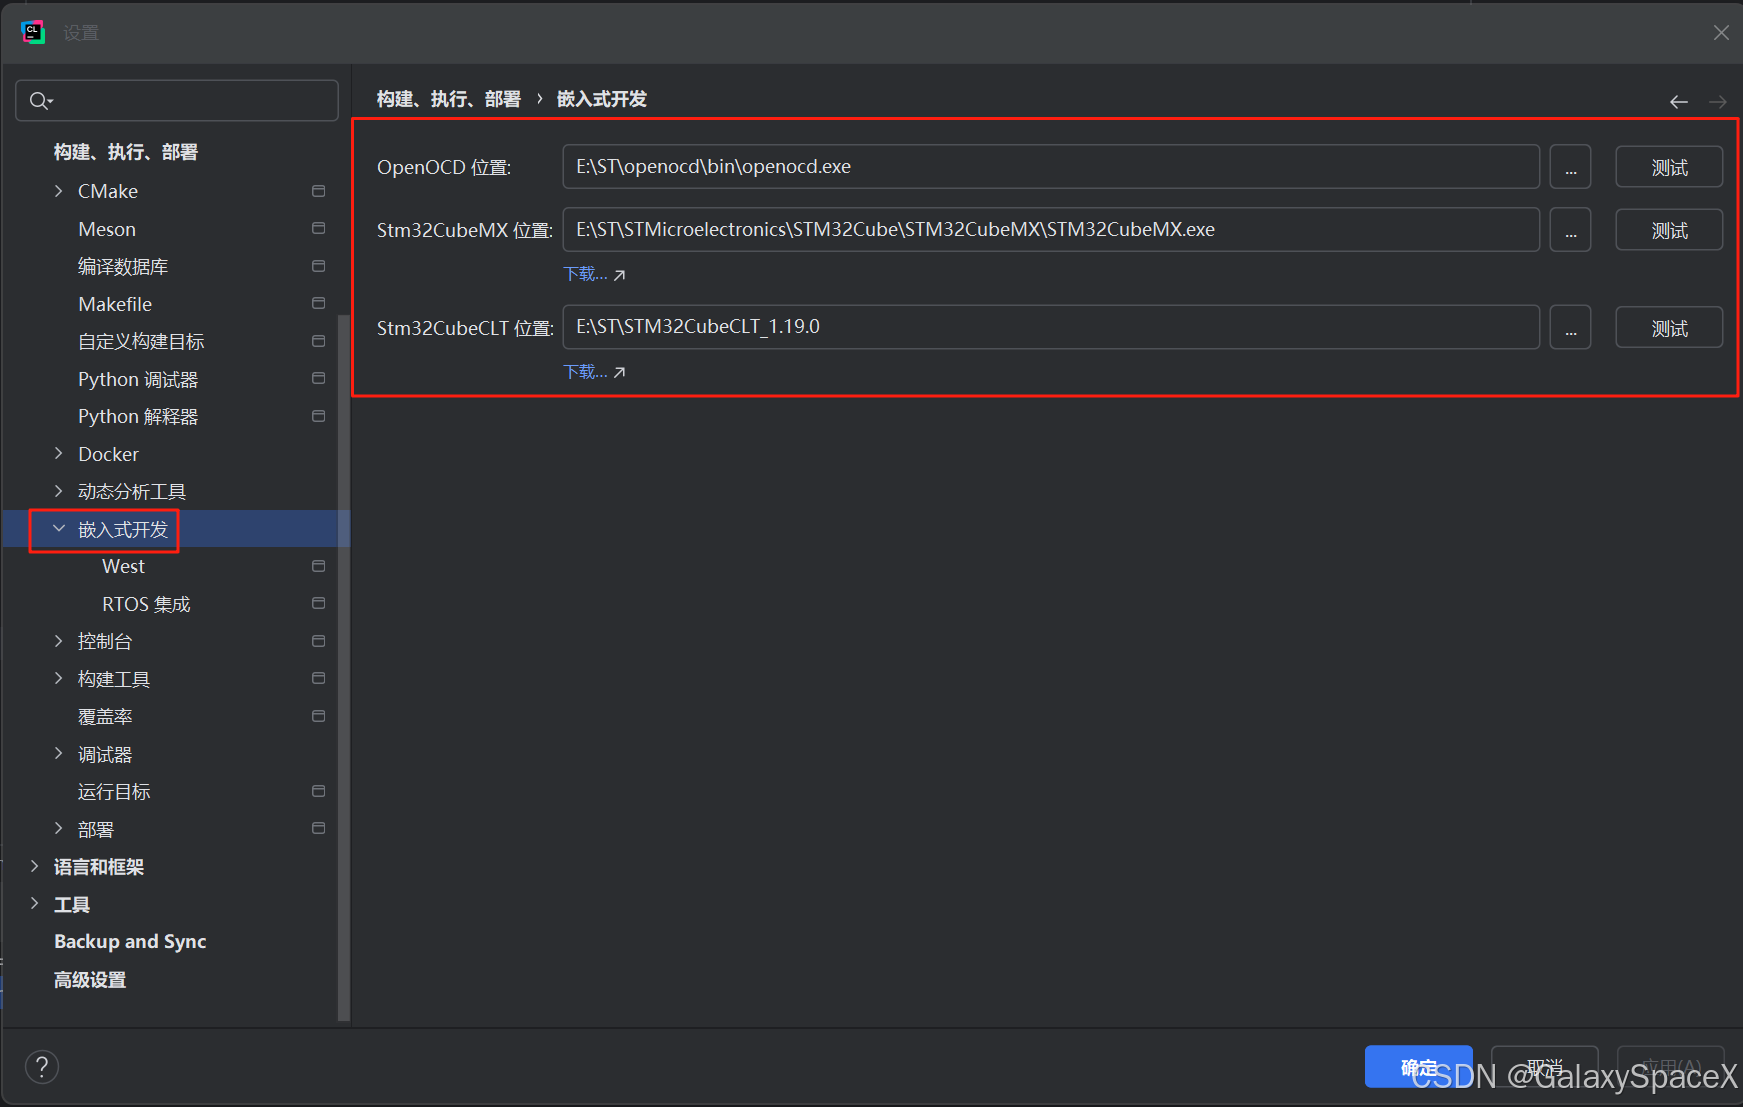
Task: Expand the 语言和框架 section
Action: [x=34, y=866]
